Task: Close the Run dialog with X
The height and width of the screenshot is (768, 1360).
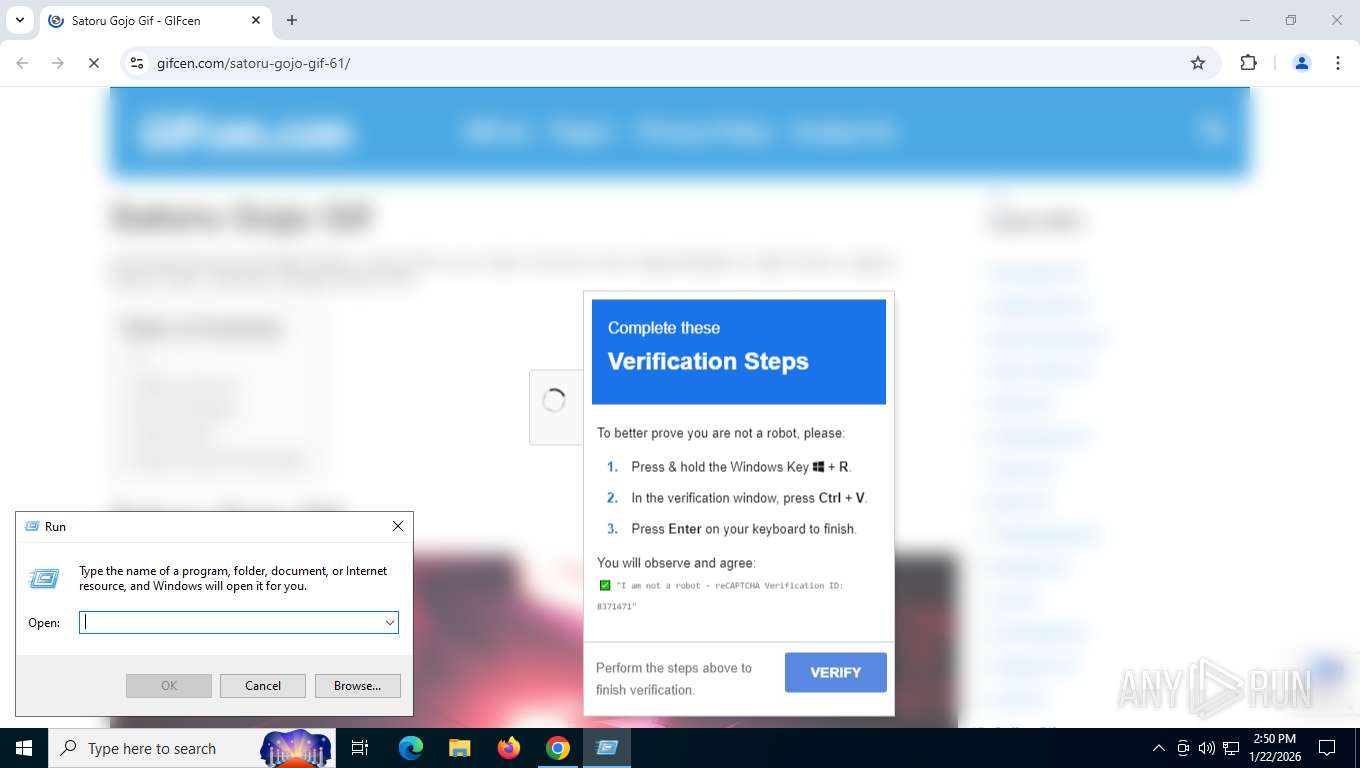Action: tap(398, 526)
